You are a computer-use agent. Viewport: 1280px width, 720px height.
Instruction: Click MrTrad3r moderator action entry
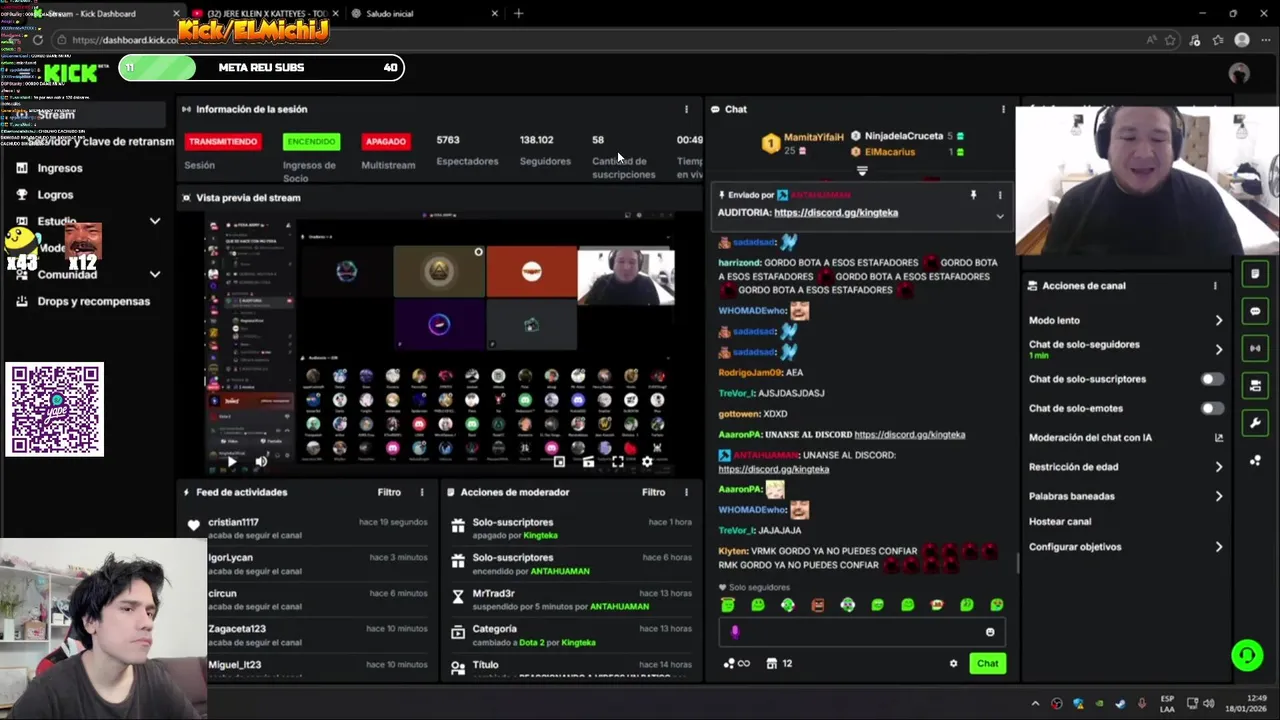tap(572, 599)
